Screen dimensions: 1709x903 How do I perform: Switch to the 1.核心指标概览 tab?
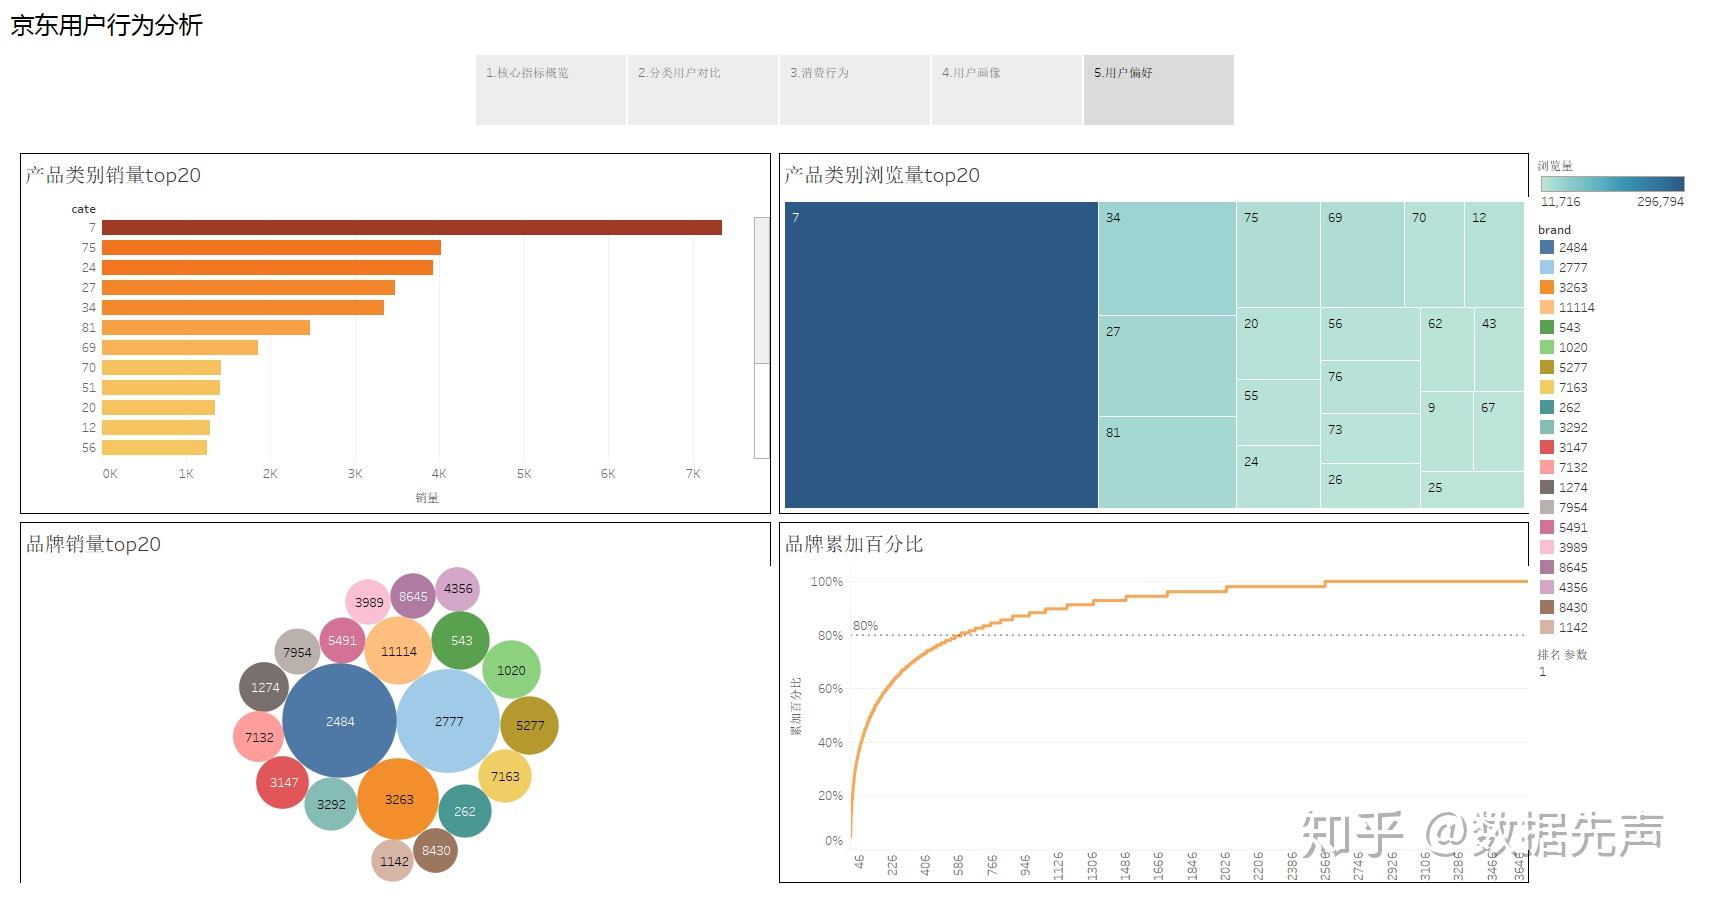point(550,90)
